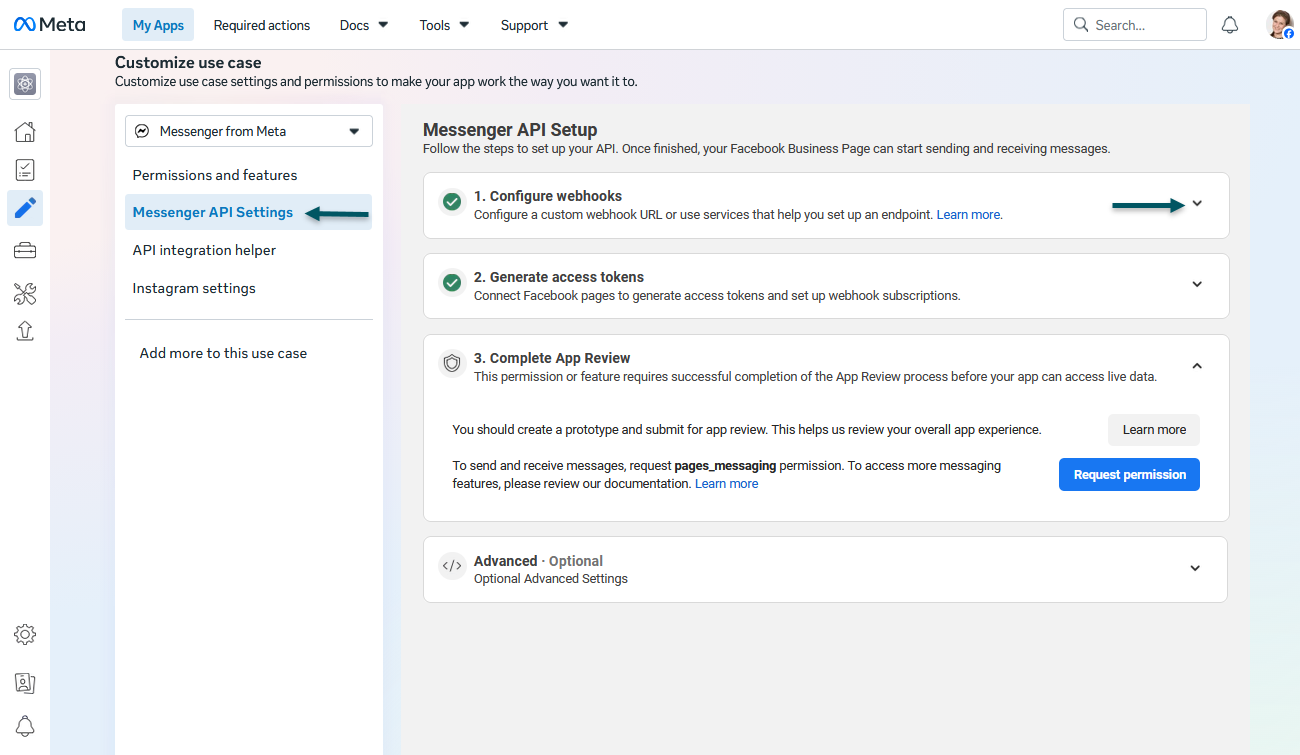This screenshot has height=755, width=1300.
Task: Click the gray Learn more button
Action: [x=1154, y=430]
